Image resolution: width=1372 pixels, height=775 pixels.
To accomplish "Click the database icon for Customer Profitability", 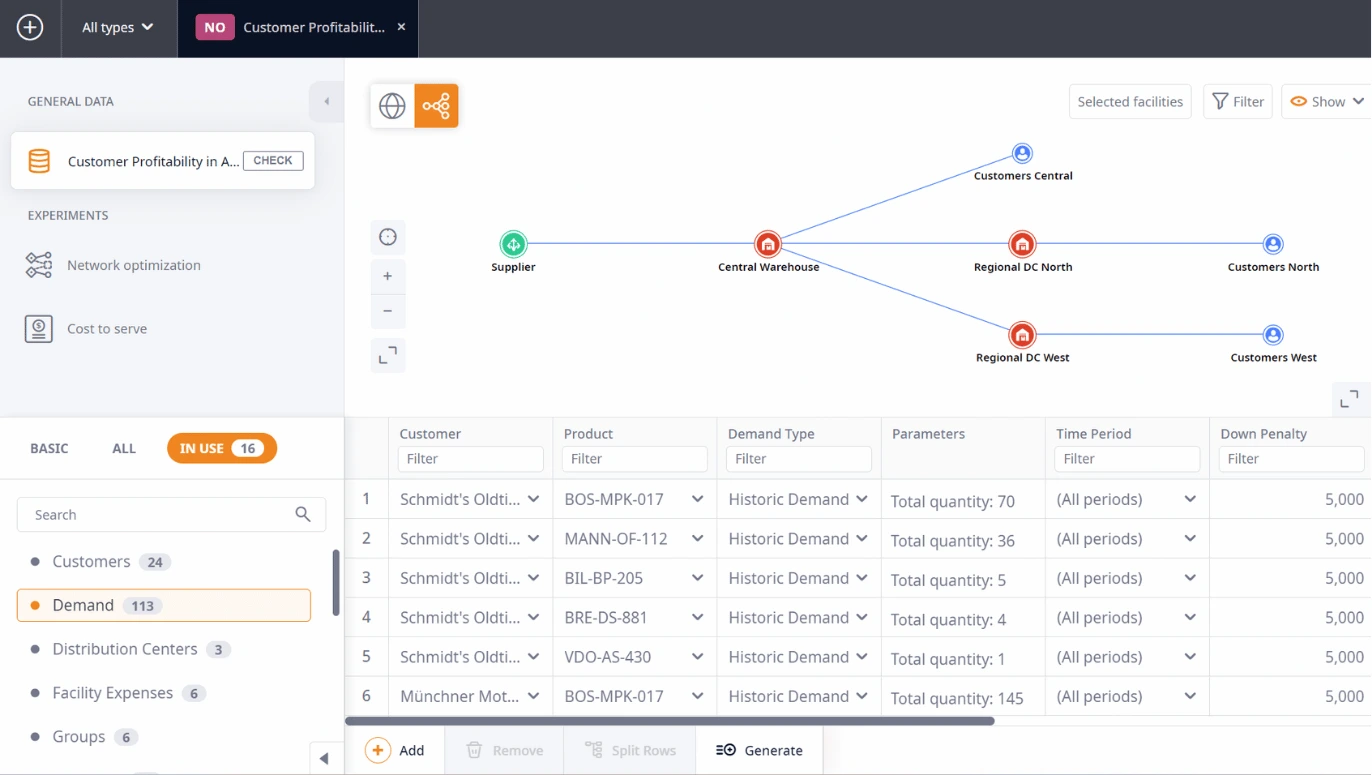I will (x=39, y=161).
